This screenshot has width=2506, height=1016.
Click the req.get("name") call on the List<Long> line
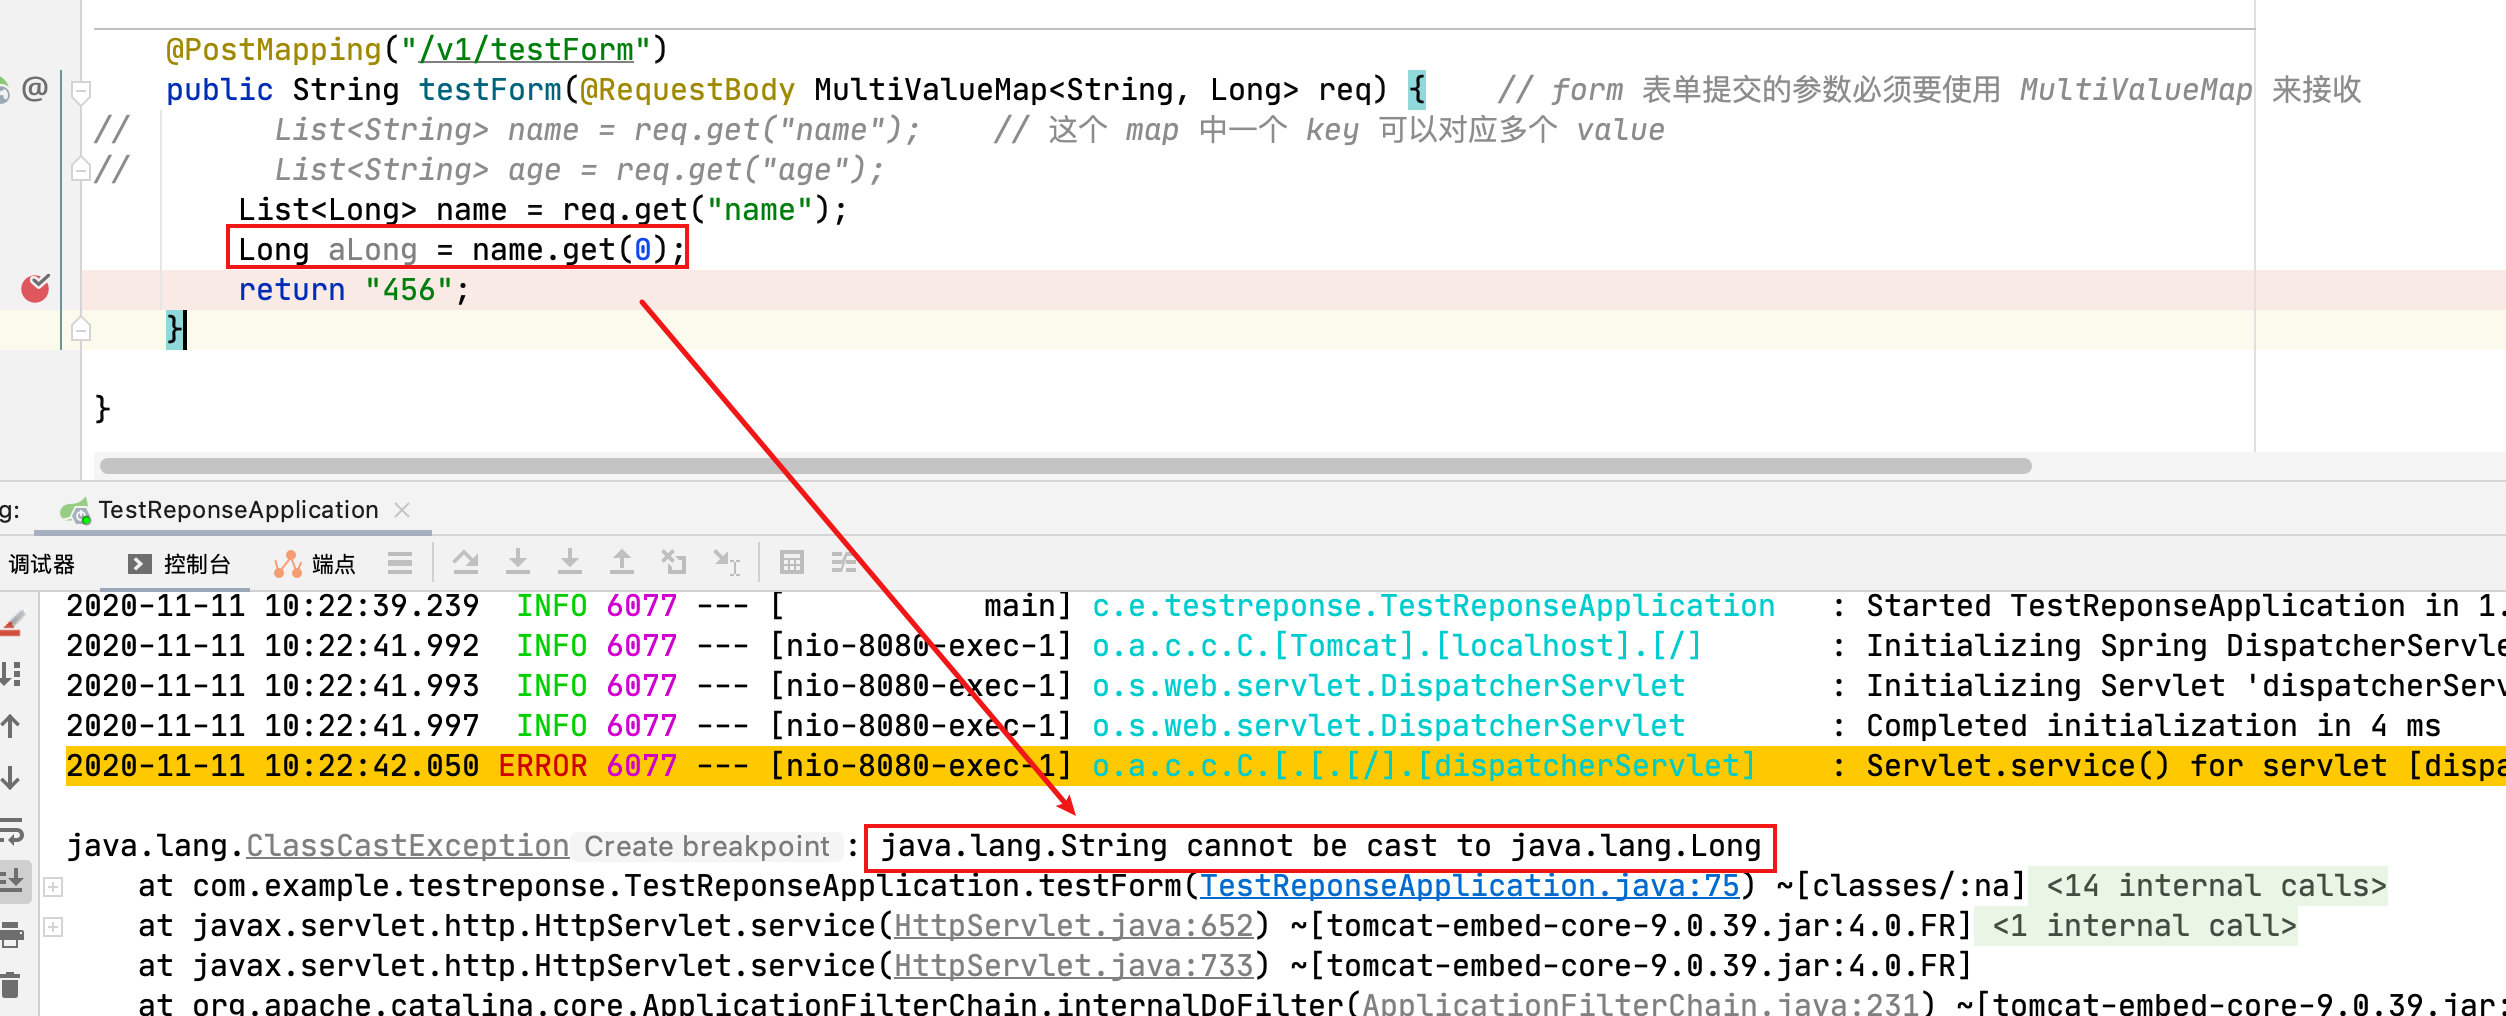pyautogui.click(x=695, y=210)
